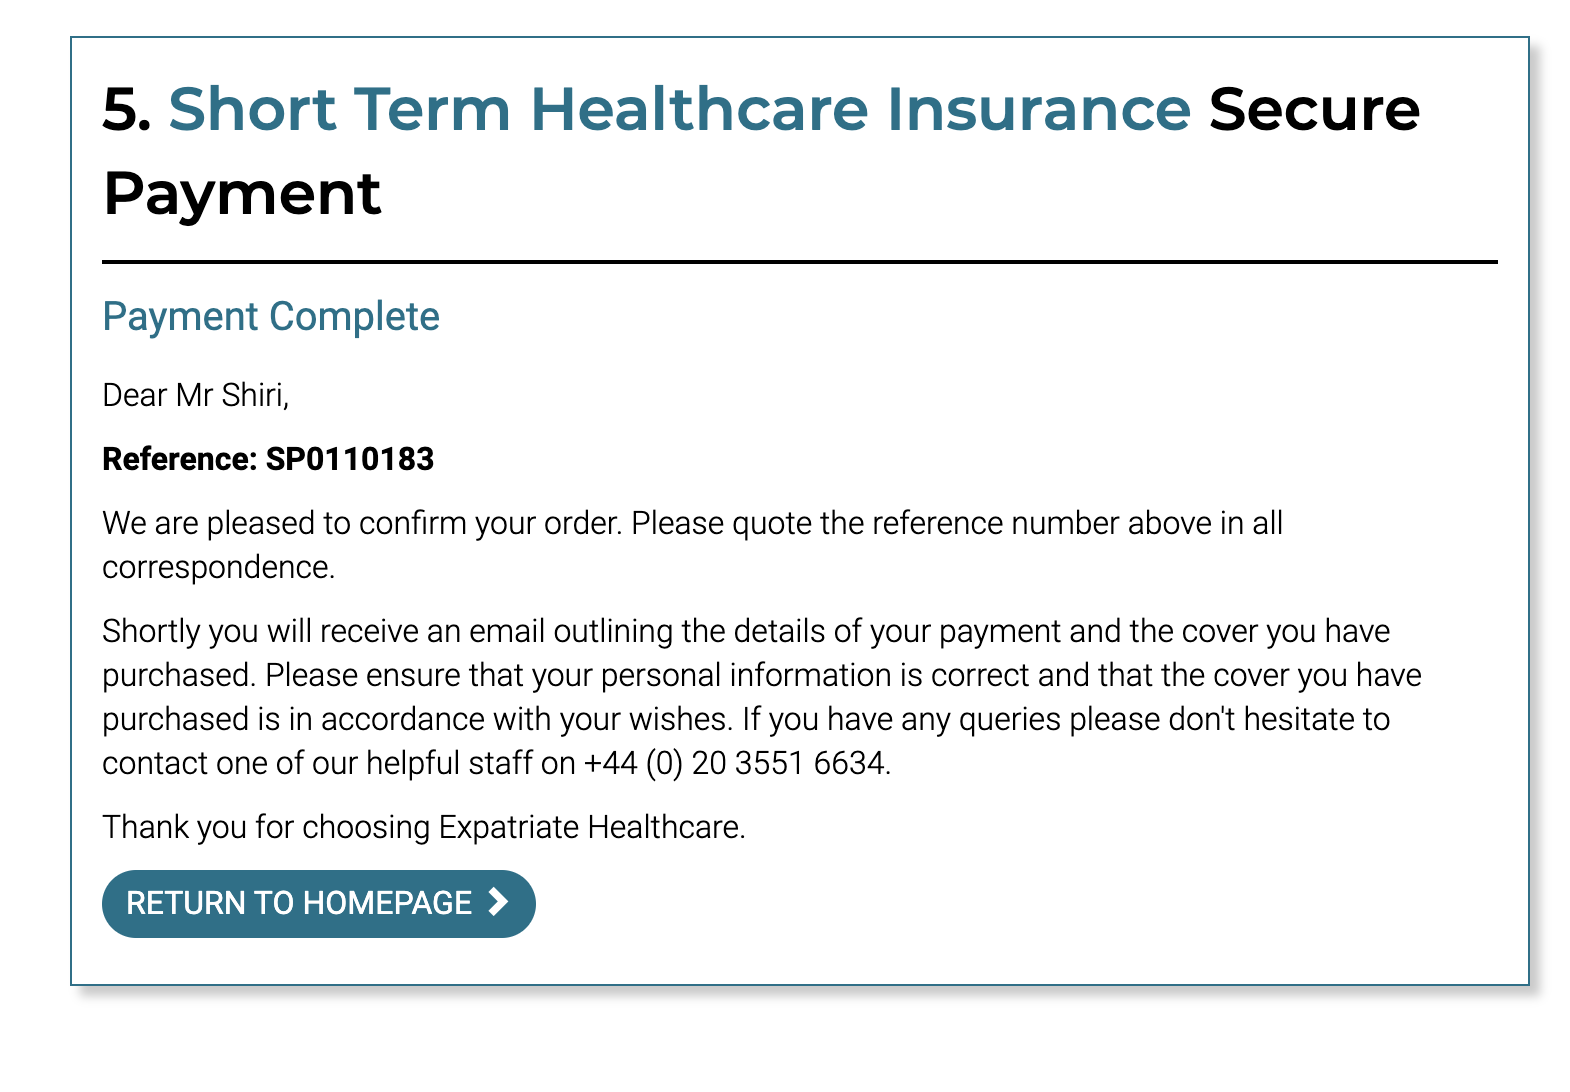Click the horizontal divider under the heading
The width and height of the screenshot is (1570, 1092).
pyautogui.click(x=800, y=262)
